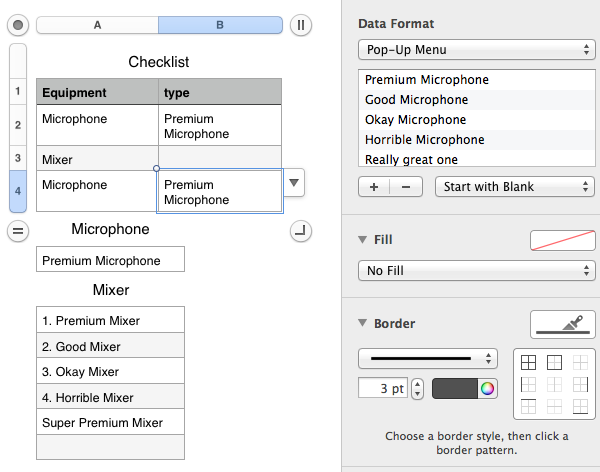The height and width of the screenshot is (472, 600).
Task: Click the border style paintbrush button
Action: click(563, 323)
